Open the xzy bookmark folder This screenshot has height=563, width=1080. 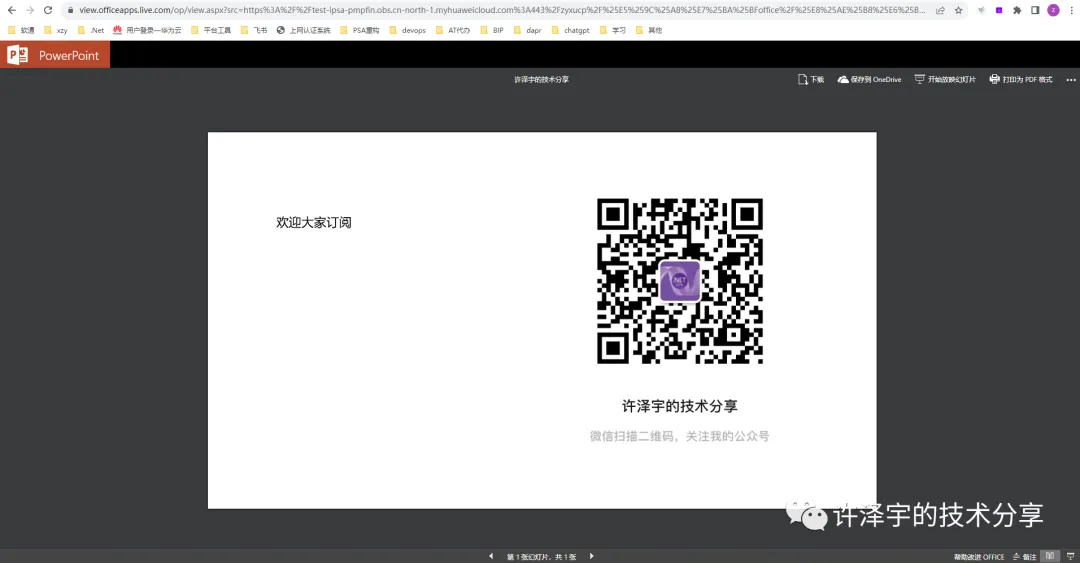click(x=55, y=30)
